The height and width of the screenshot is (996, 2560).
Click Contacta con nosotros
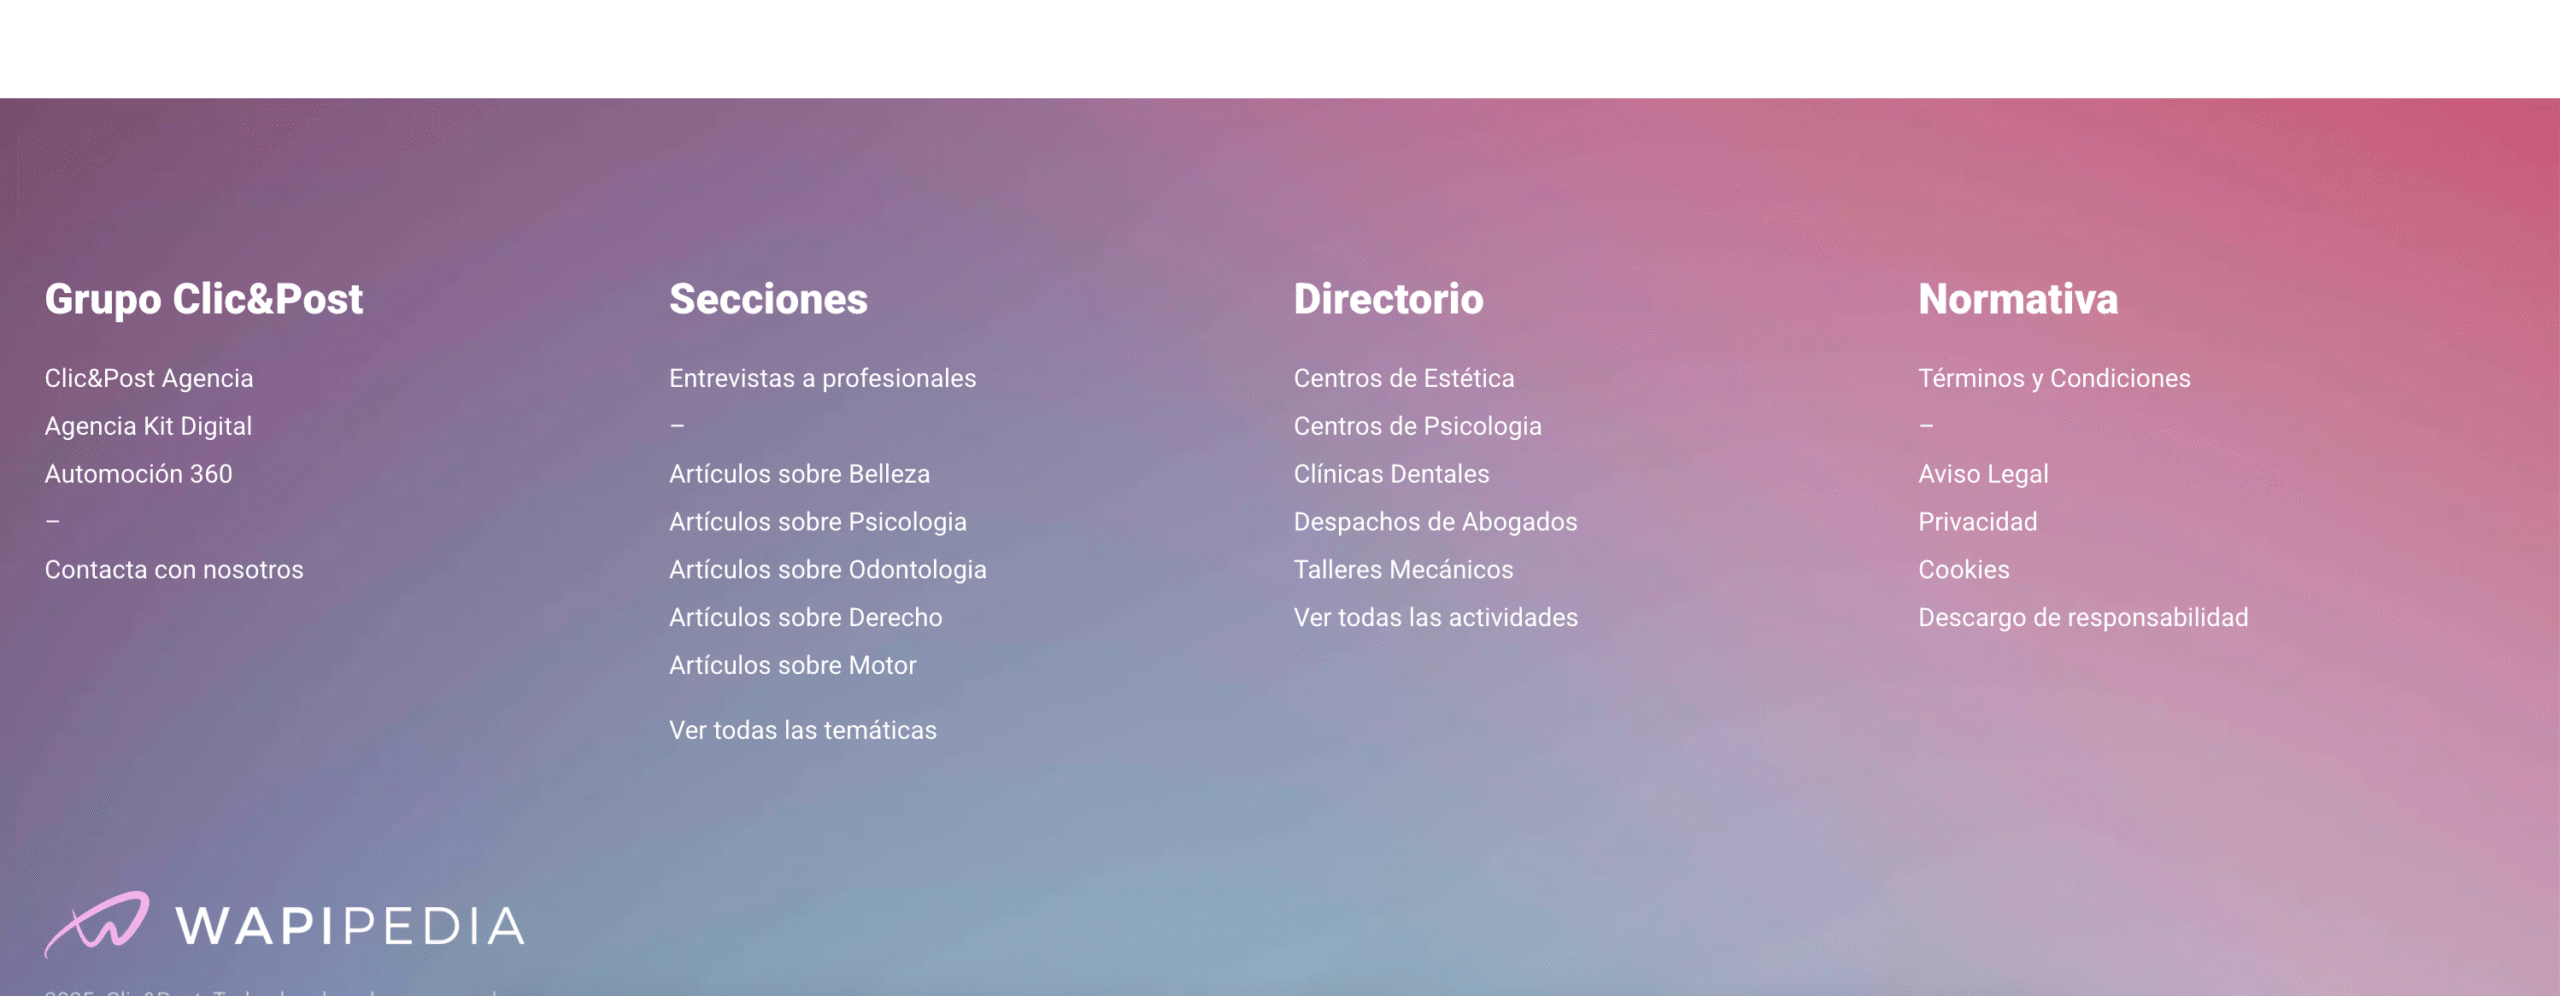tap(174, 570)
